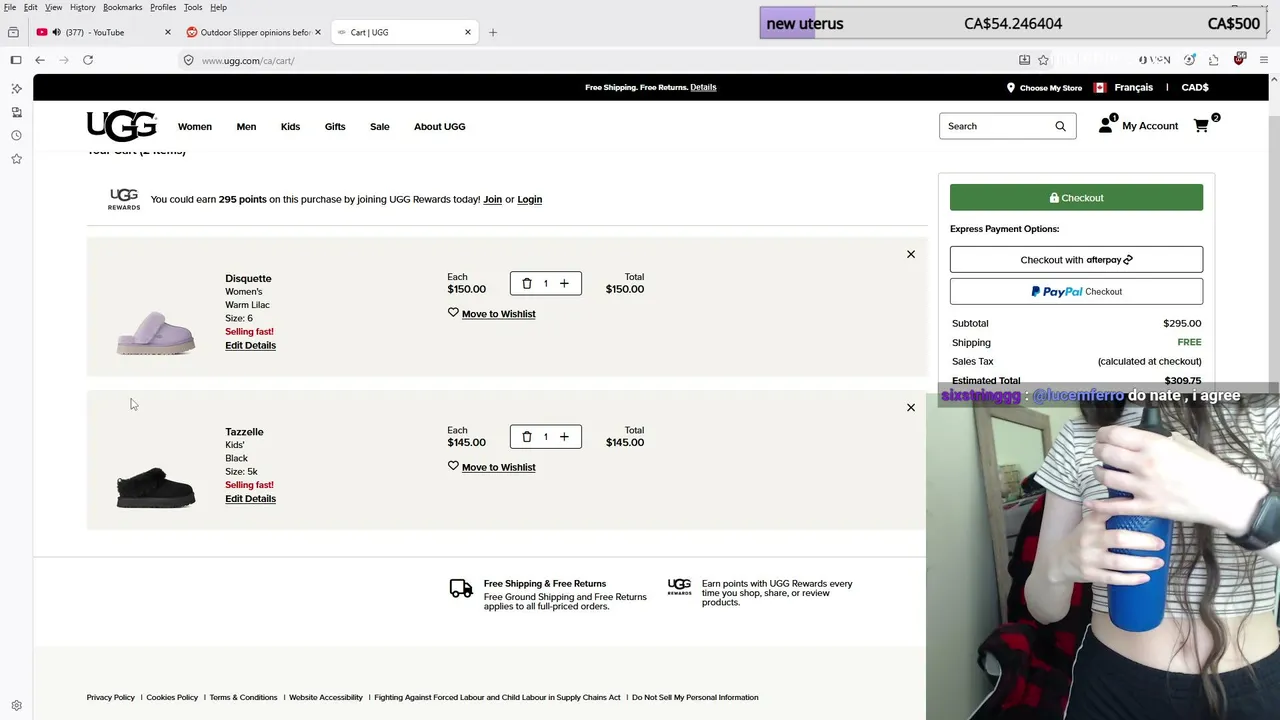Click the heart icon for Tazzelle wishlist

click(x=453, y=466)
